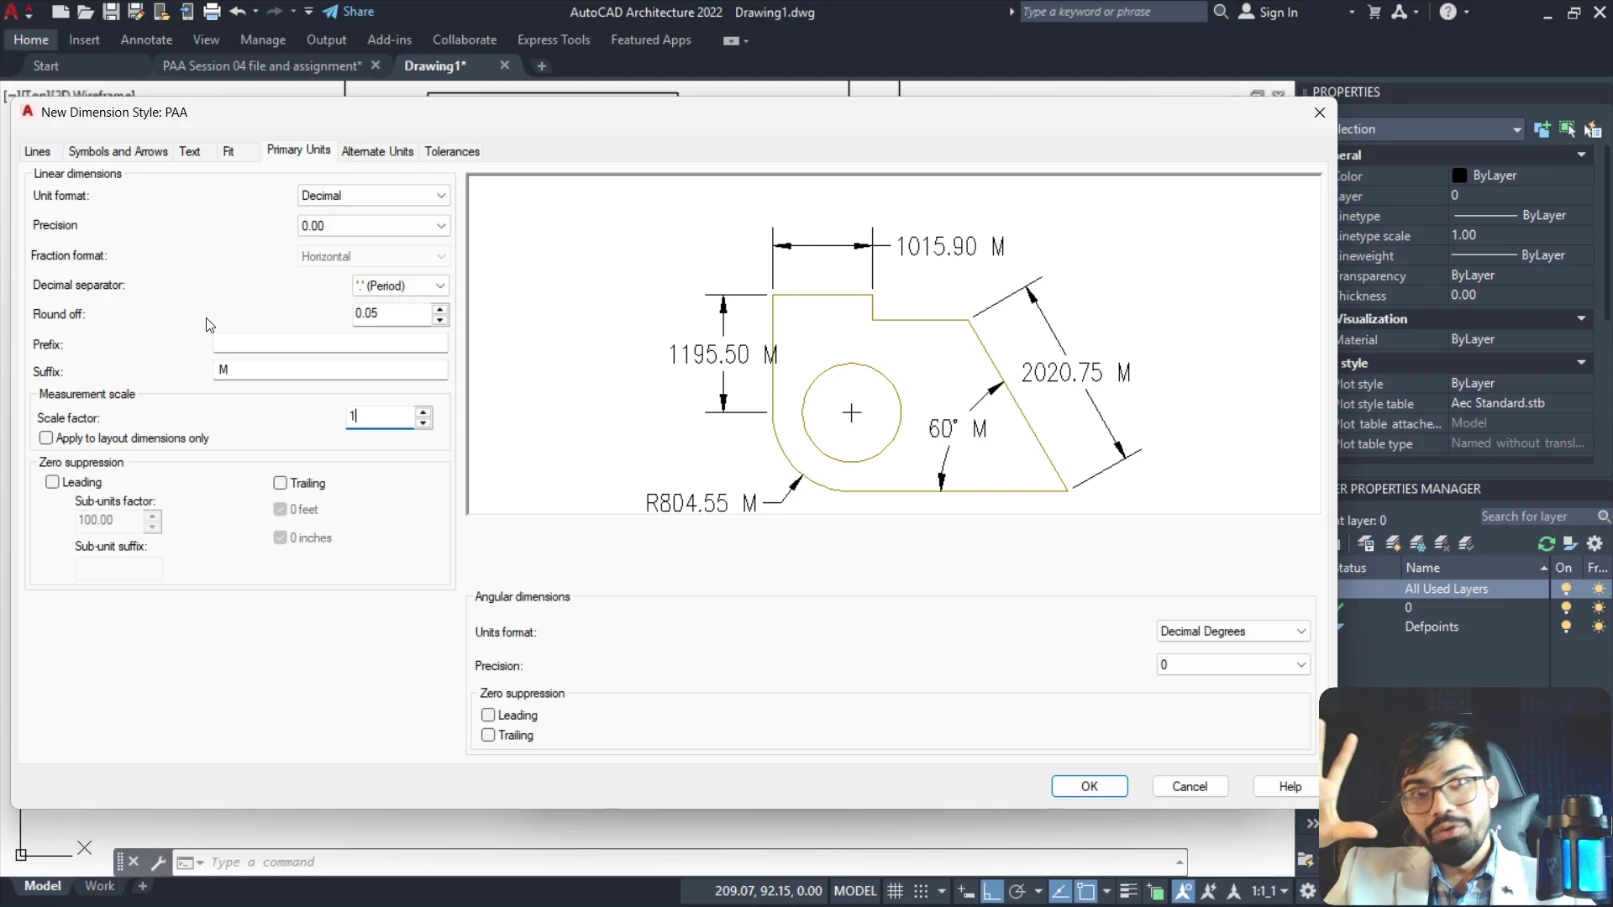1613x907 pixels.
Task: Click the black ByLayer color swatch
Action: tap(1459, 176)
